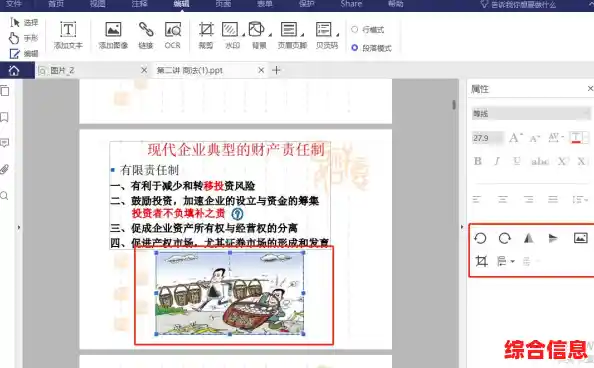Choose the 添加文本 add text tool
The width and height of the screenshot is (594, 368).
tap(68, 35)
